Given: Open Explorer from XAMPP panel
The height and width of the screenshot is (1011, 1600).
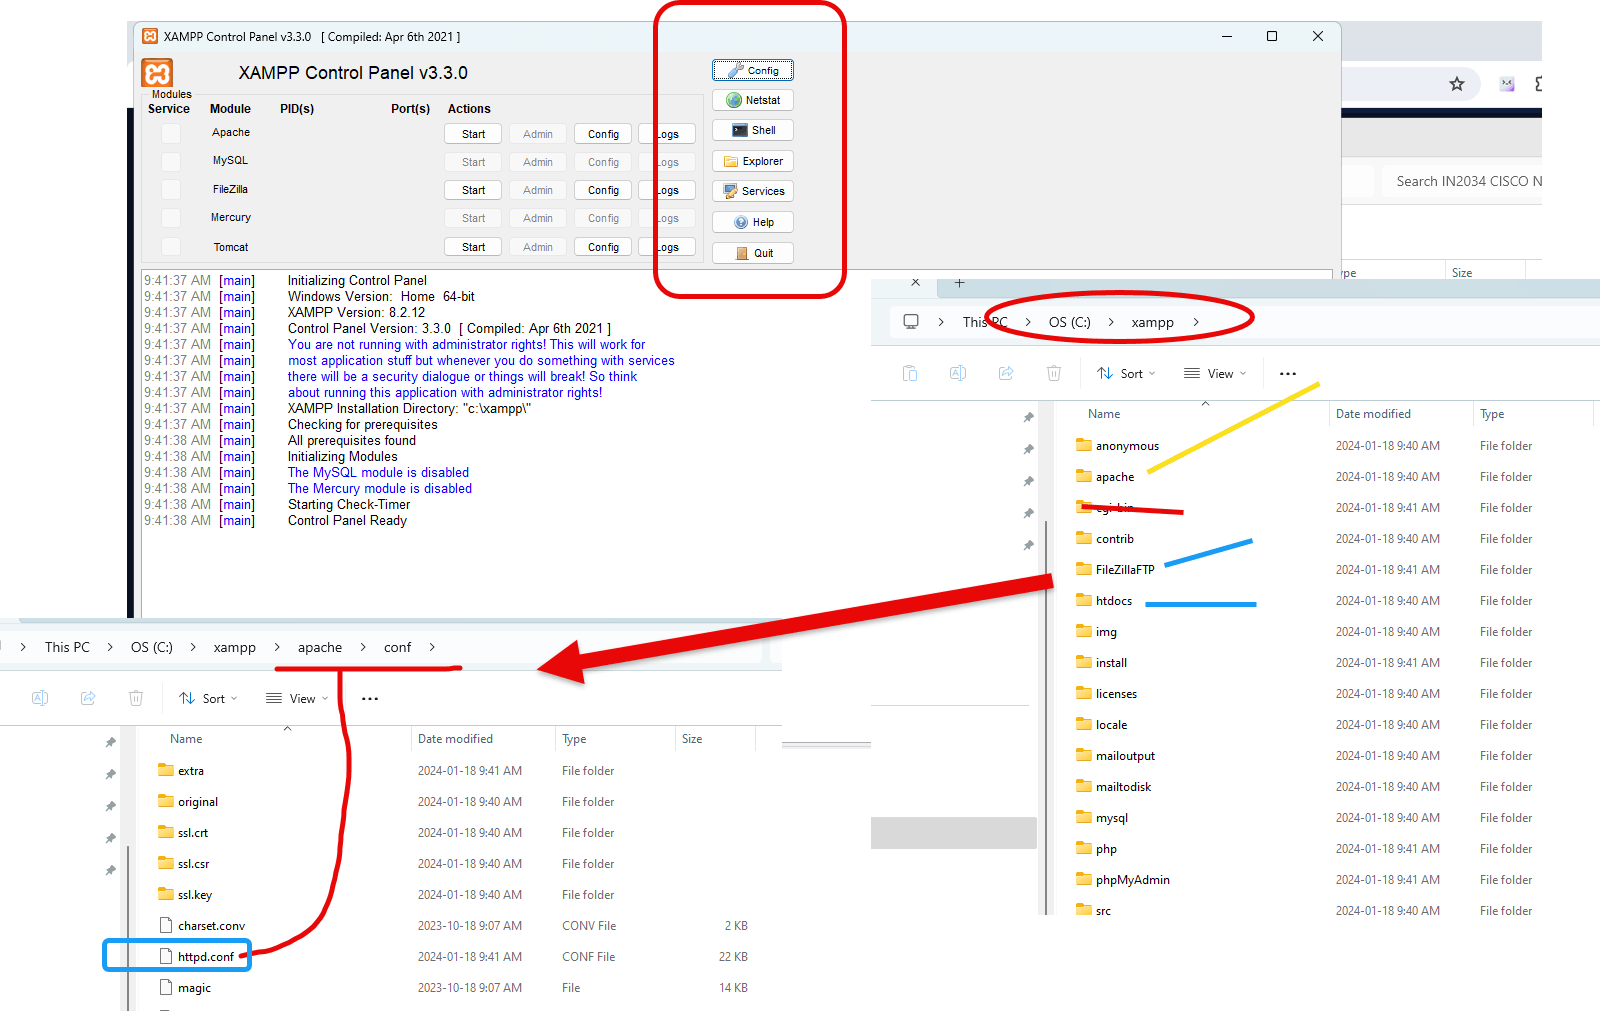Looking at the screenshot, I should [753, 161].
